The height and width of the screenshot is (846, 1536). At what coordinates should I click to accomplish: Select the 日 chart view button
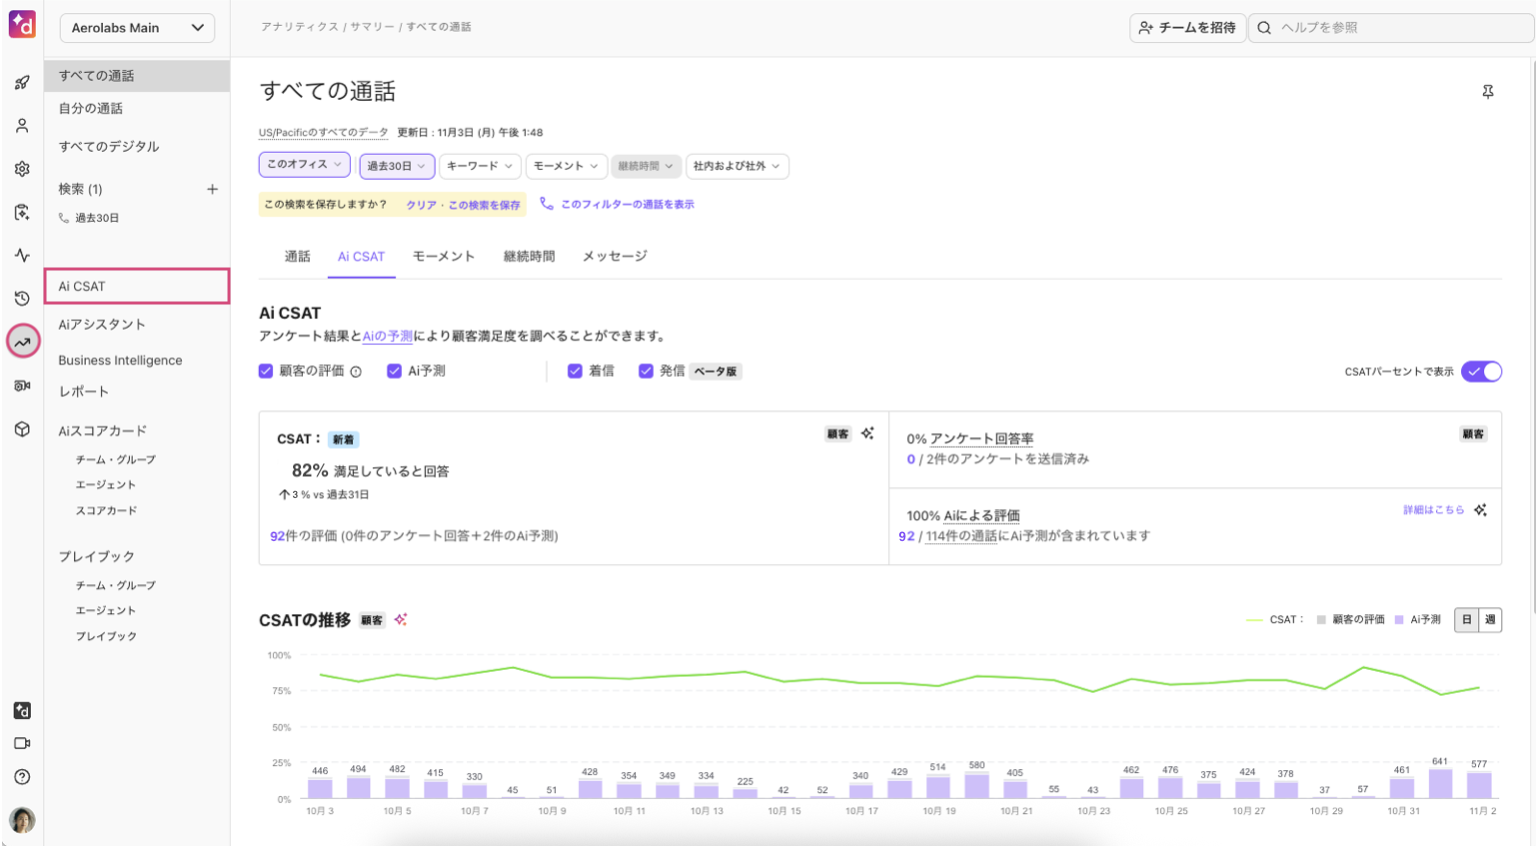coord(1466,620)
